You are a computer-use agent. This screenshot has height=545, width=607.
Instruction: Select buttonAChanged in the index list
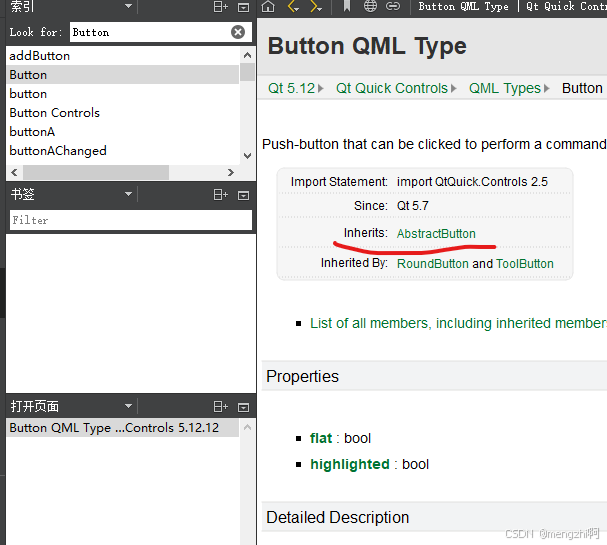(x=123, y=151)
